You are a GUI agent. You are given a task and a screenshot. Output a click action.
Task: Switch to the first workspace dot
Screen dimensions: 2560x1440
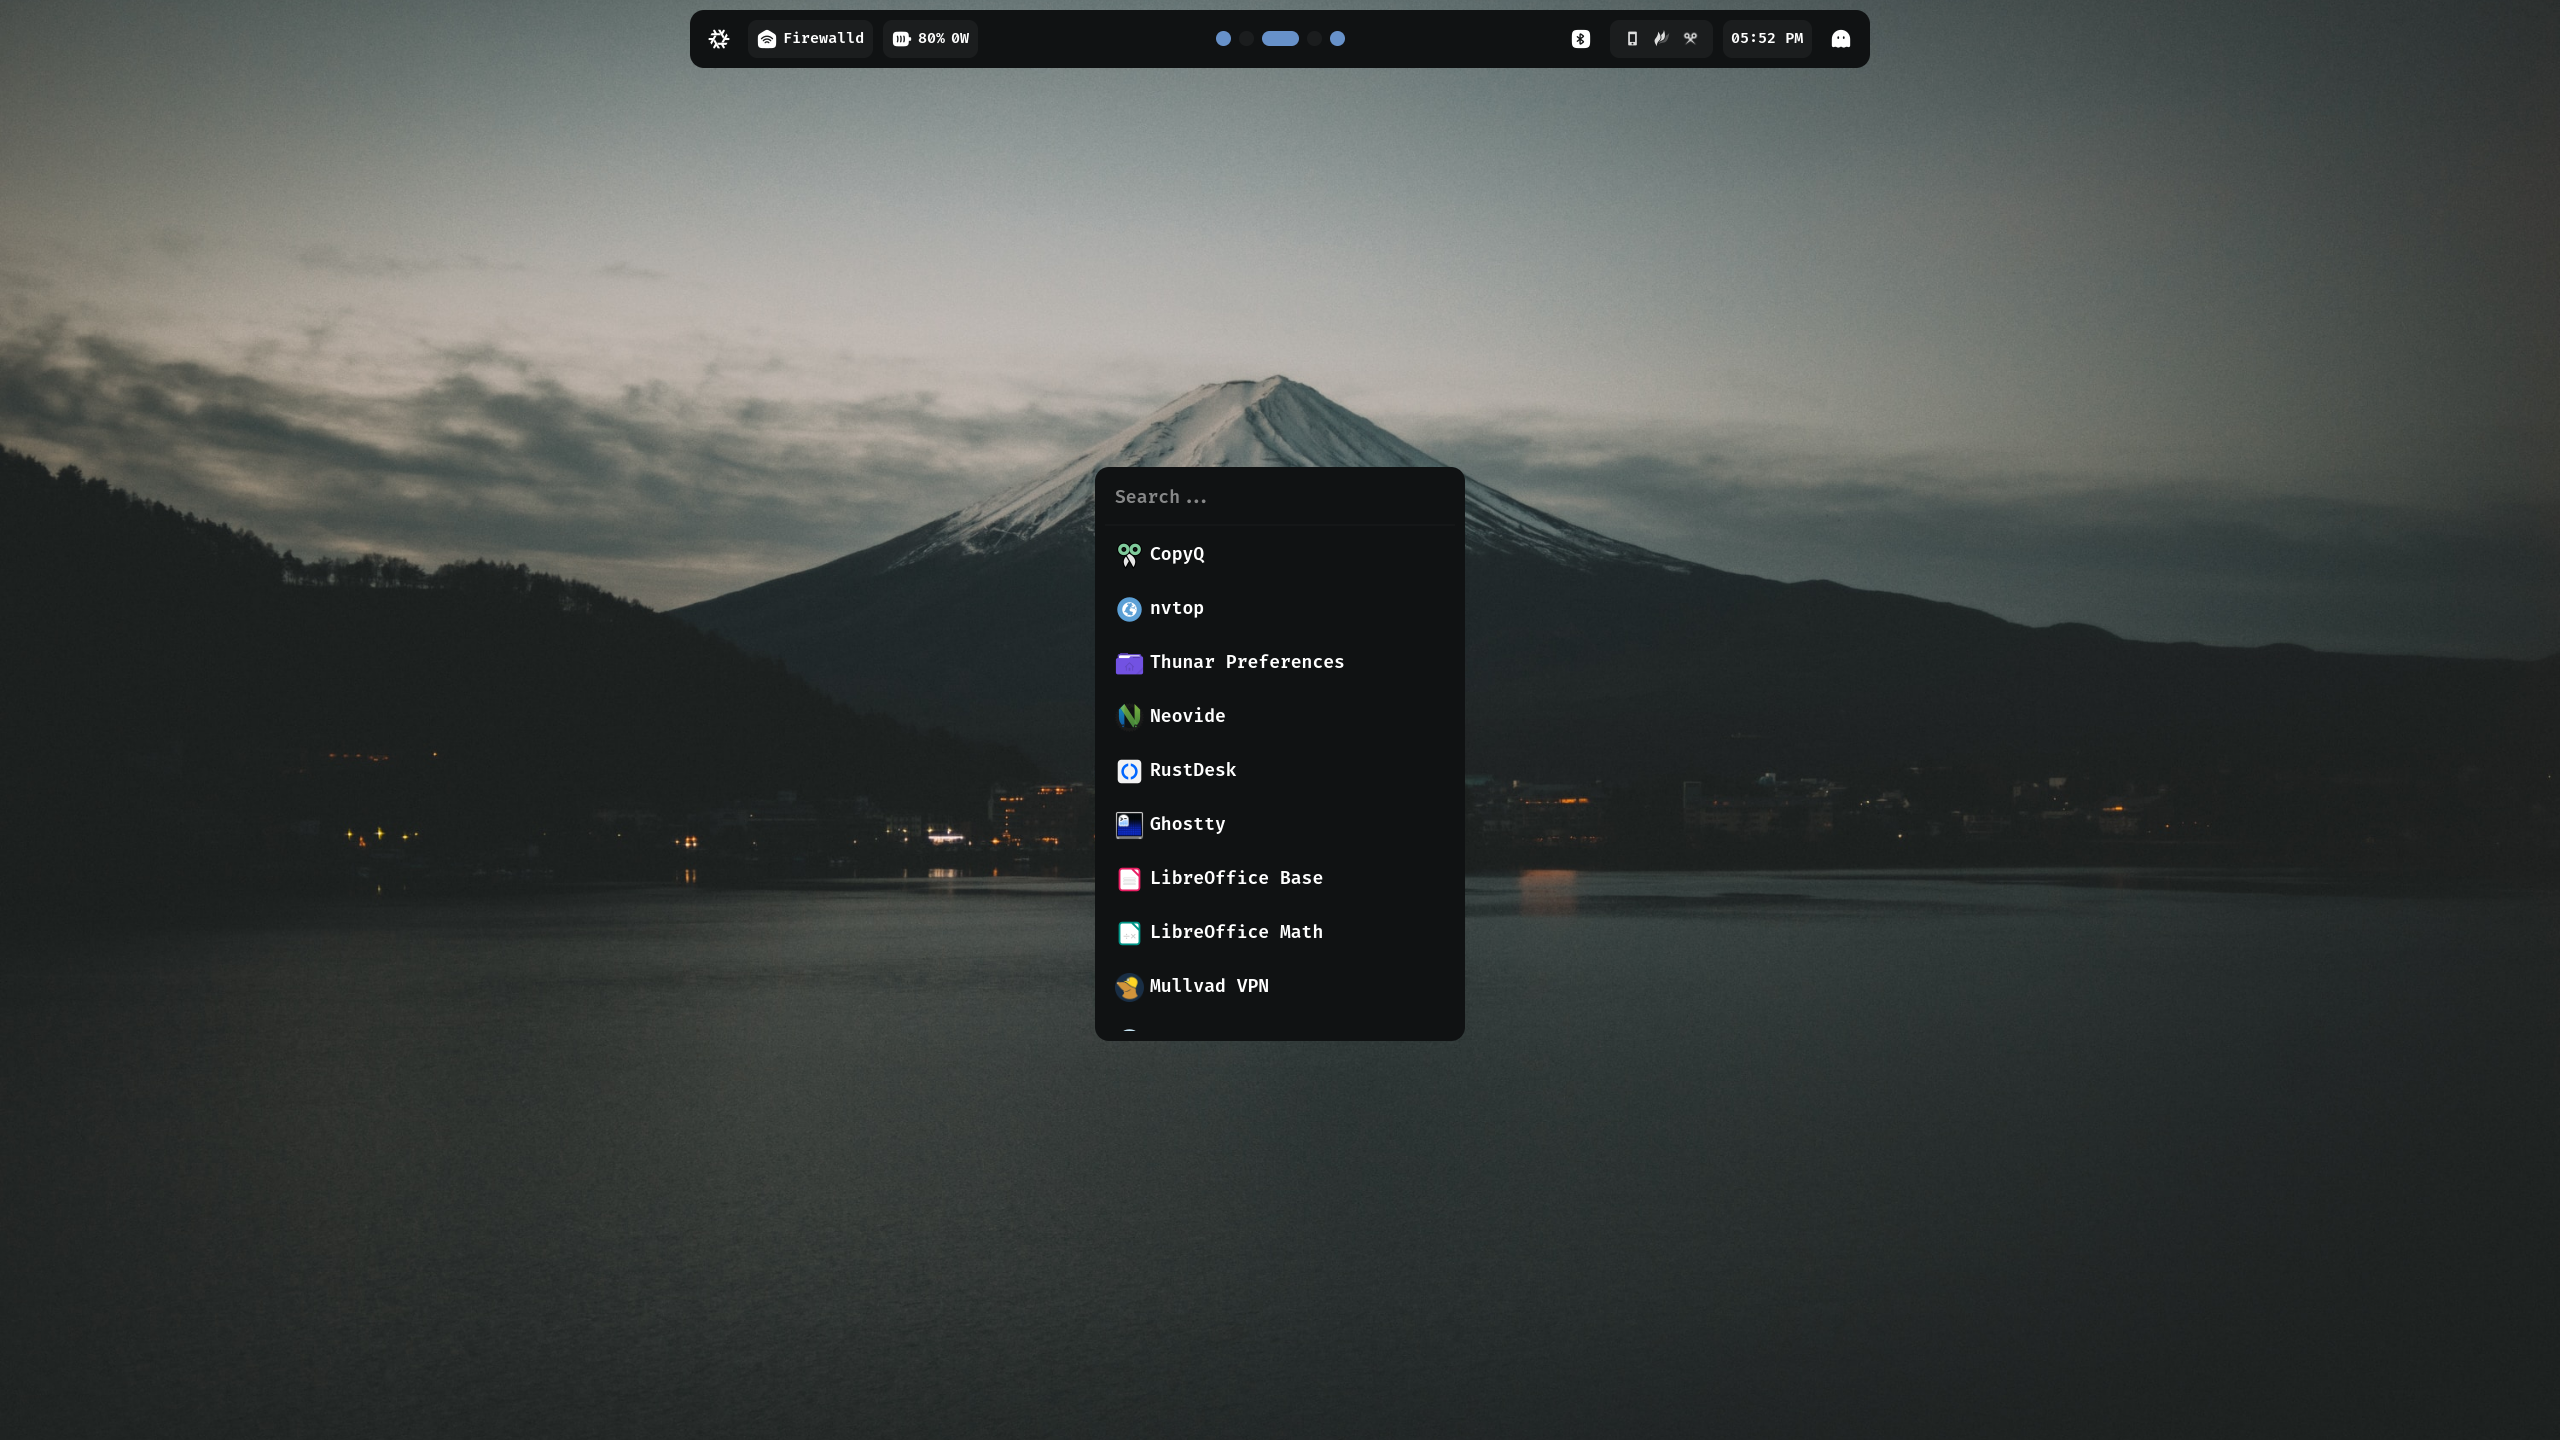pos(1223,39)
